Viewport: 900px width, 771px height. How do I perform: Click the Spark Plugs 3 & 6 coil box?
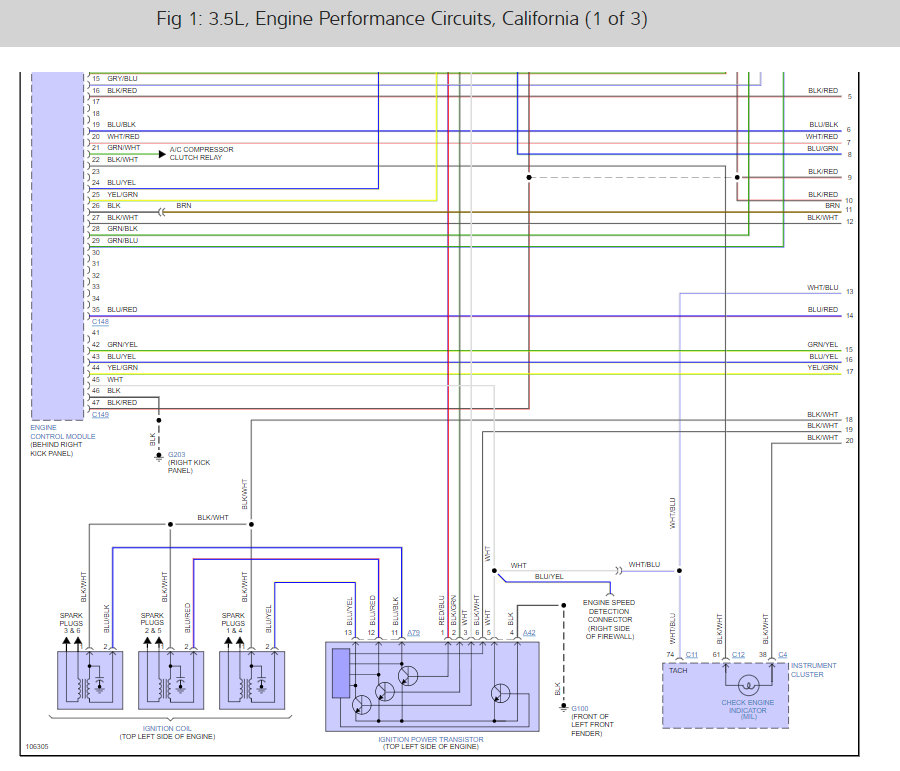(90, 680)
